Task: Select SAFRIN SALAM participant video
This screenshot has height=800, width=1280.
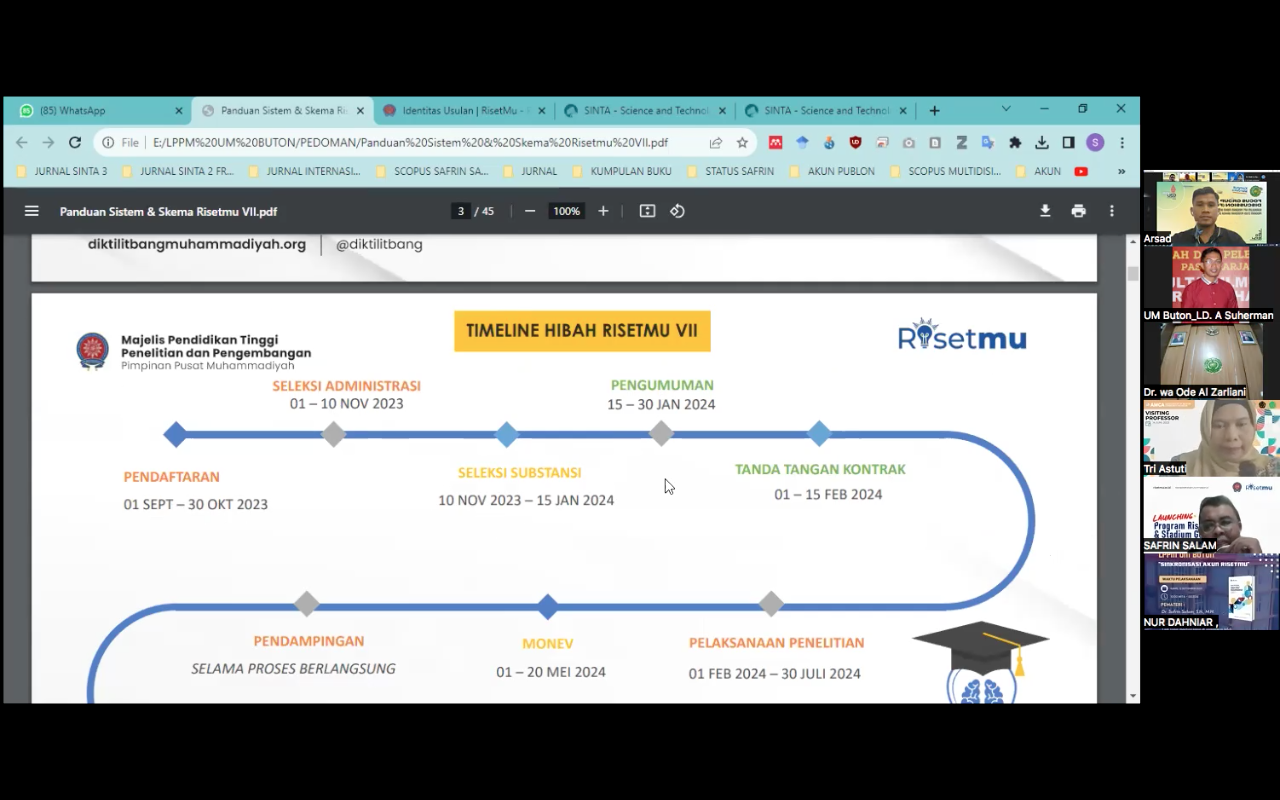Action: tap(1211, 516)
